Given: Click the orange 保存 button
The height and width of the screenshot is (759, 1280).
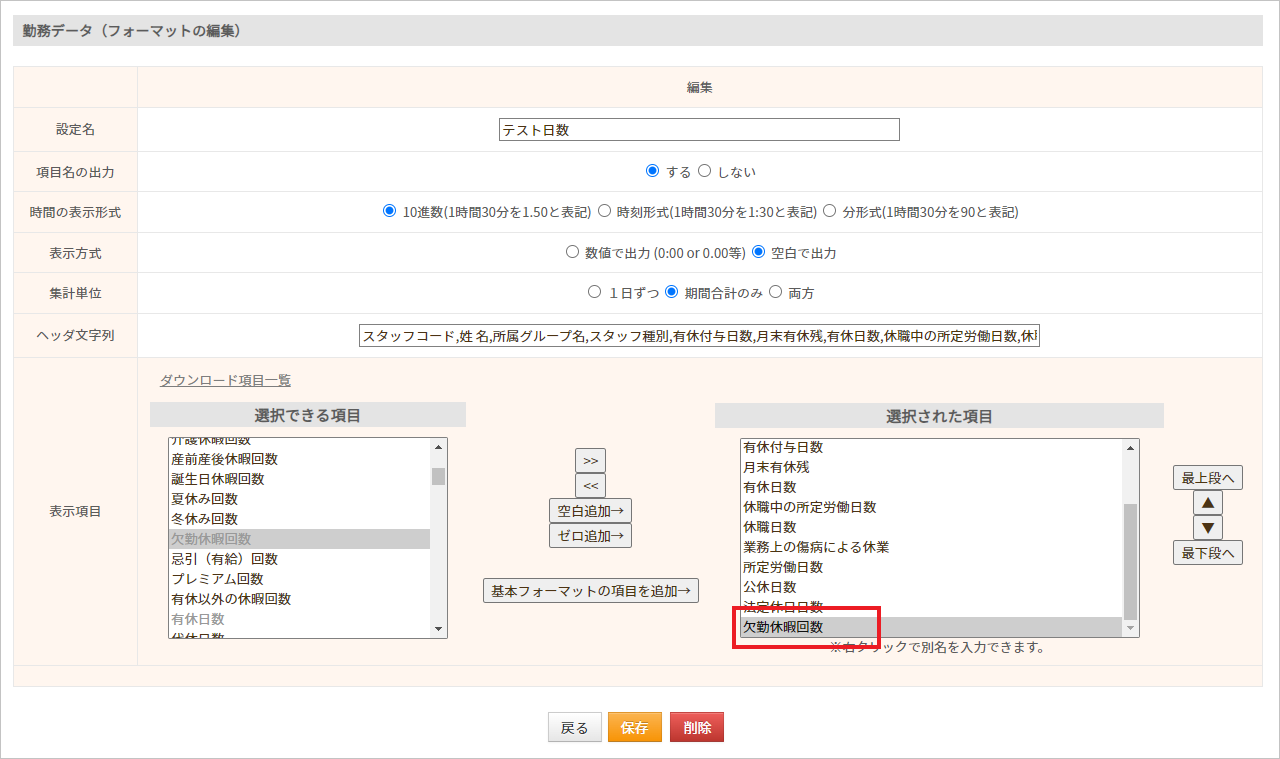Looking at the screenshot, I should (635, 728).
